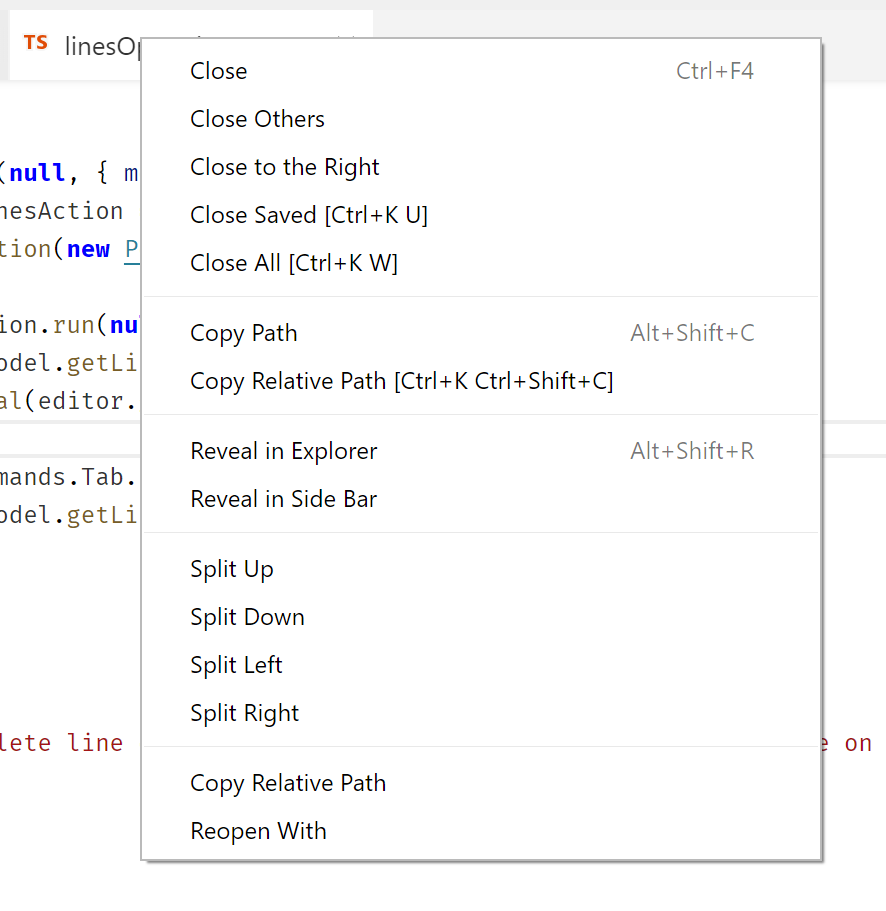Choose Close Others in the menu
The width and height of the screenshot is (886, 911).
[481, 119]
